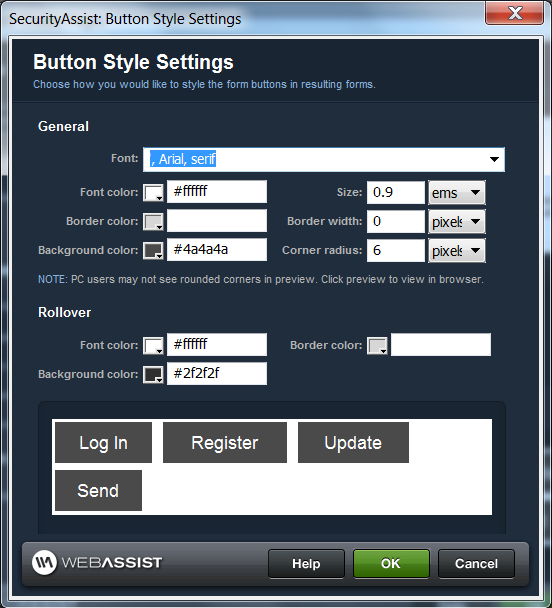
Task: Open General font color swatch picker
Action: click(153, 192)
